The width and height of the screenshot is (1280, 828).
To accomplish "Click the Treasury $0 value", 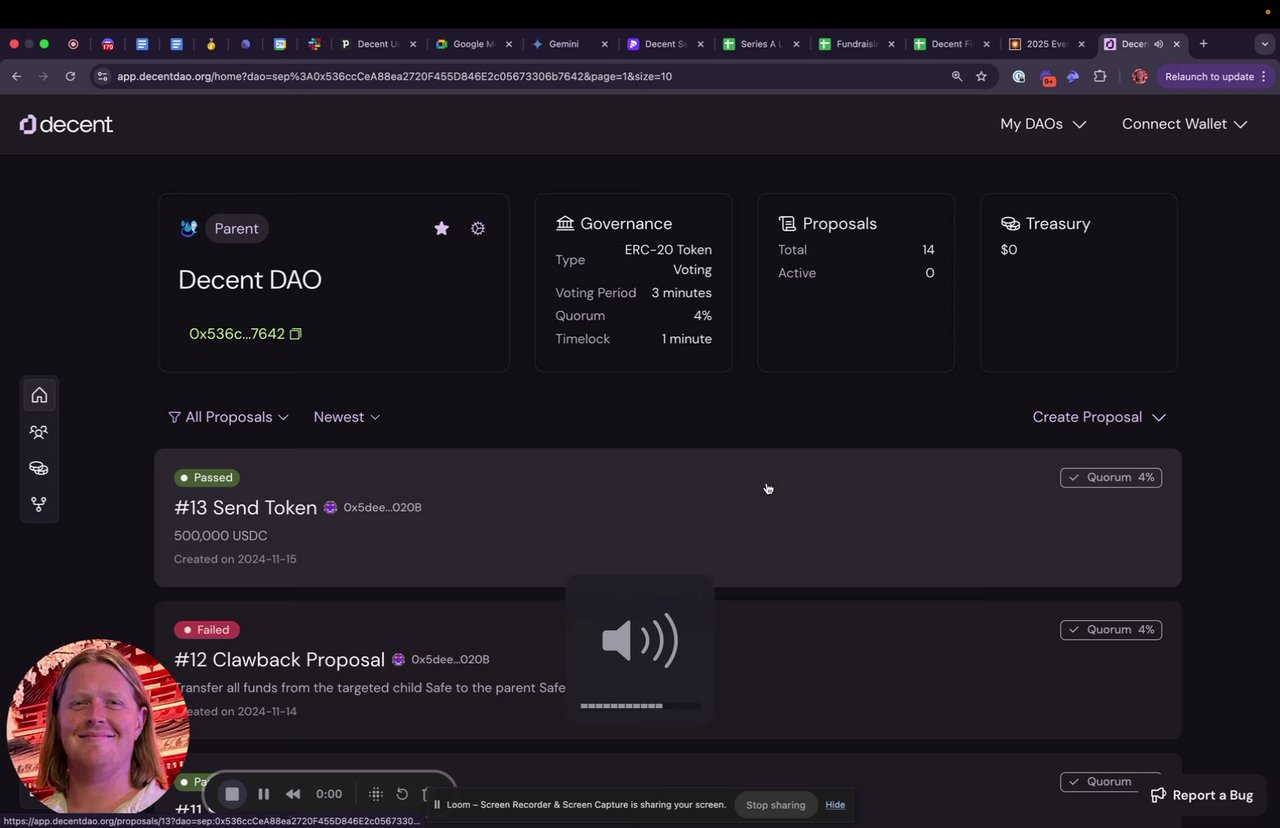I will pos(1009,249).
